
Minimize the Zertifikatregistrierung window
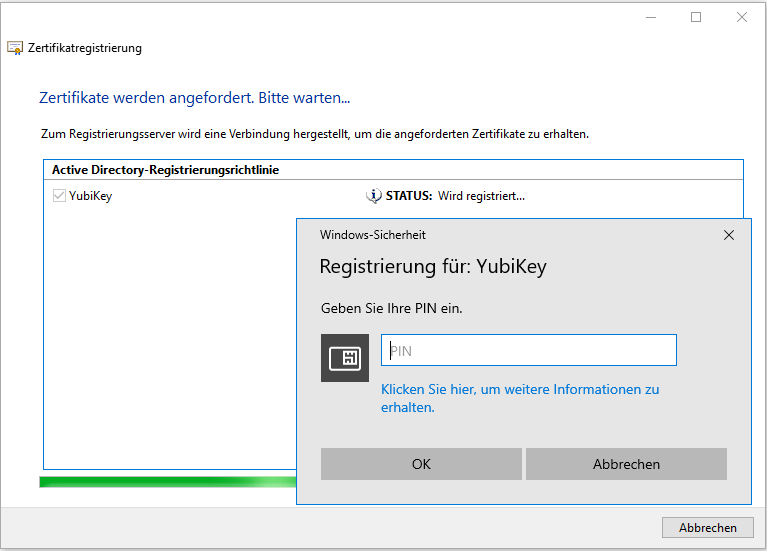coord(651,17)
